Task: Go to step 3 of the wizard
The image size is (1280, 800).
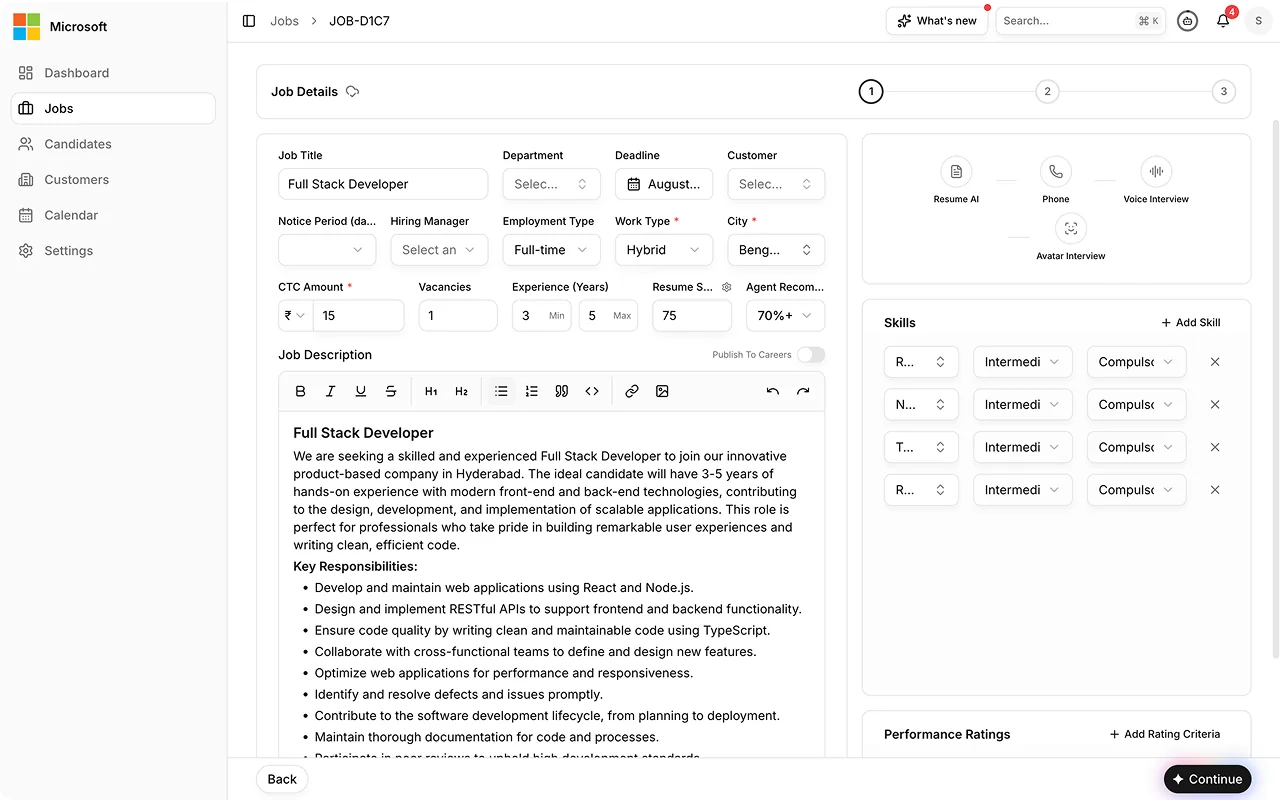Action: click(1223, 92)
